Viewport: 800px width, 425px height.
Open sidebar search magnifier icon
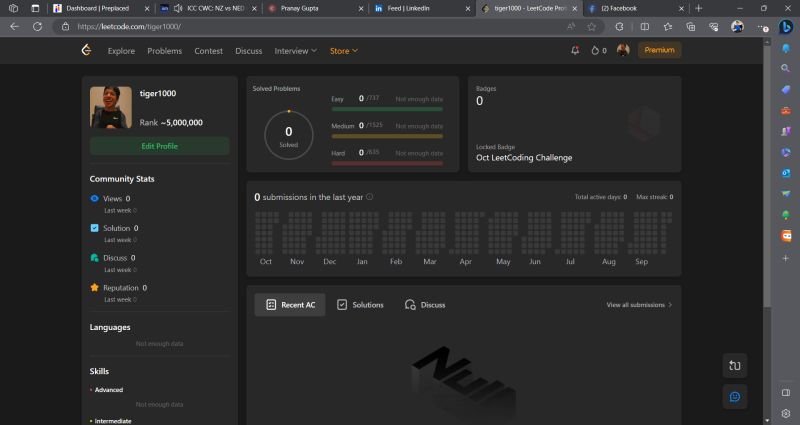(x=786, y=68)
